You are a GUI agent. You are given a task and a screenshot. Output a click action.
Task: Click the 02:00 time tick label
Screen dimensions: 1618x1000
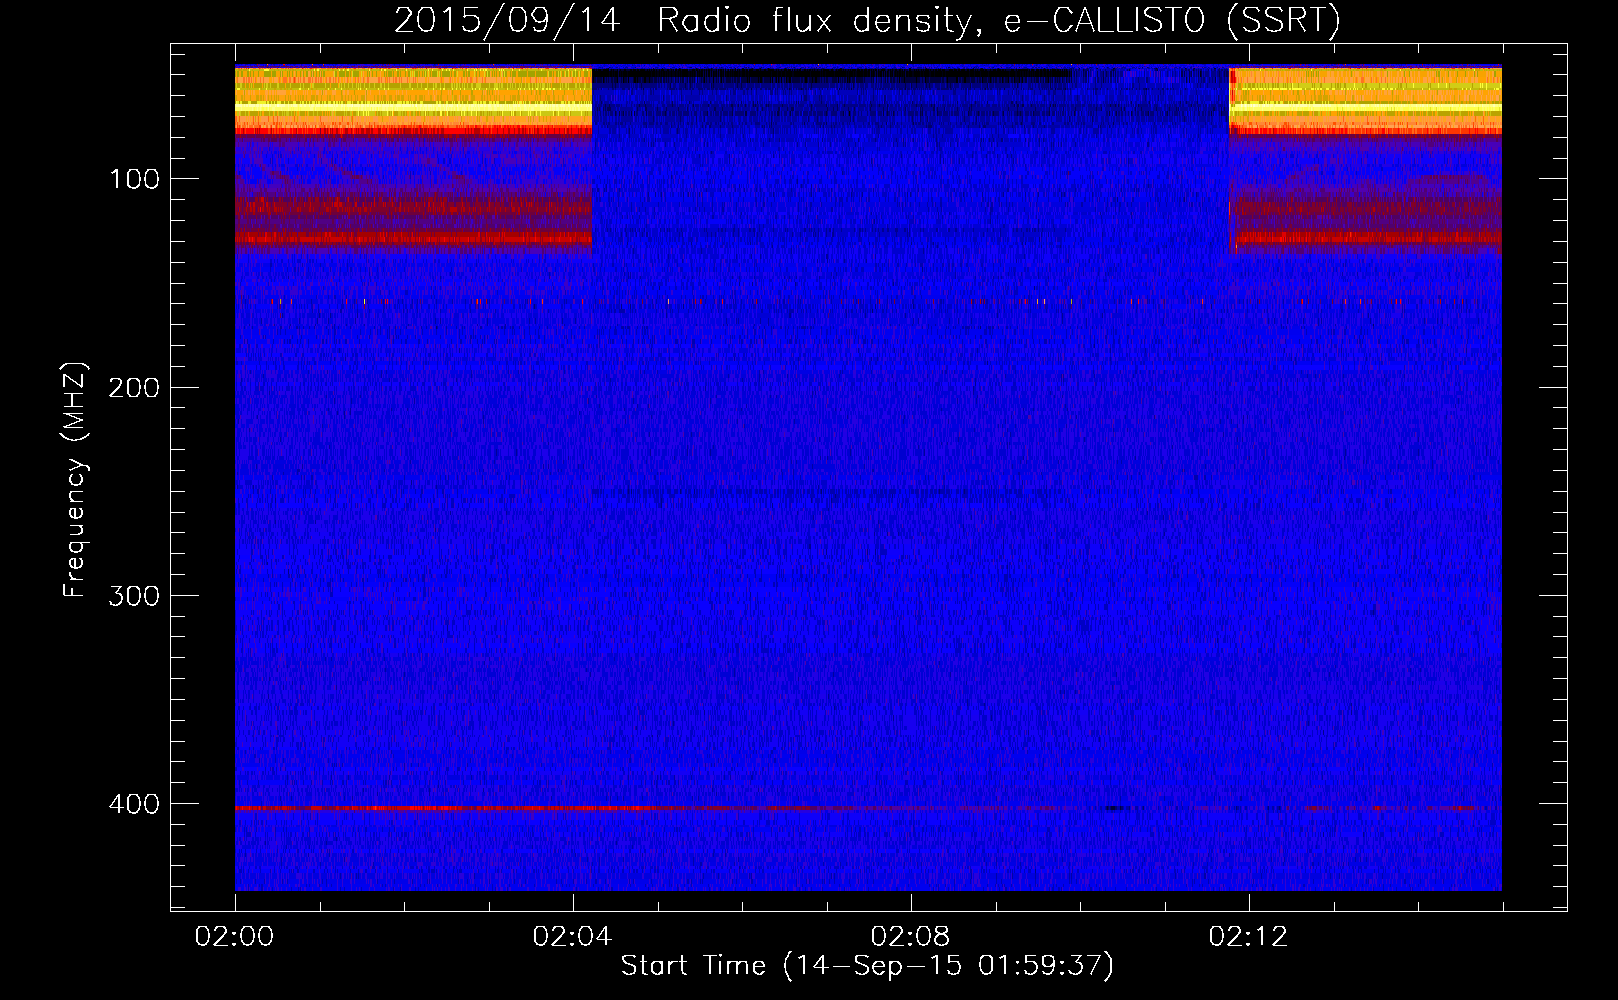point(235,937)
